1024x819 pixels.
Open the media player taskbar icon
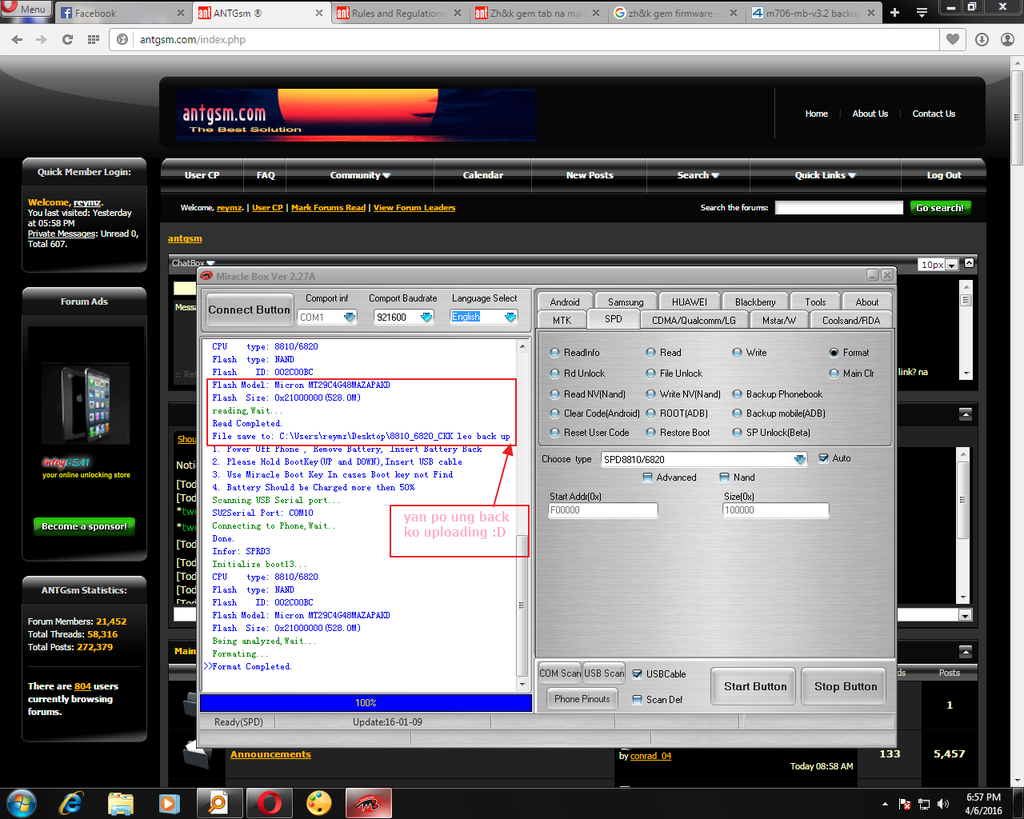click(169, 803)
